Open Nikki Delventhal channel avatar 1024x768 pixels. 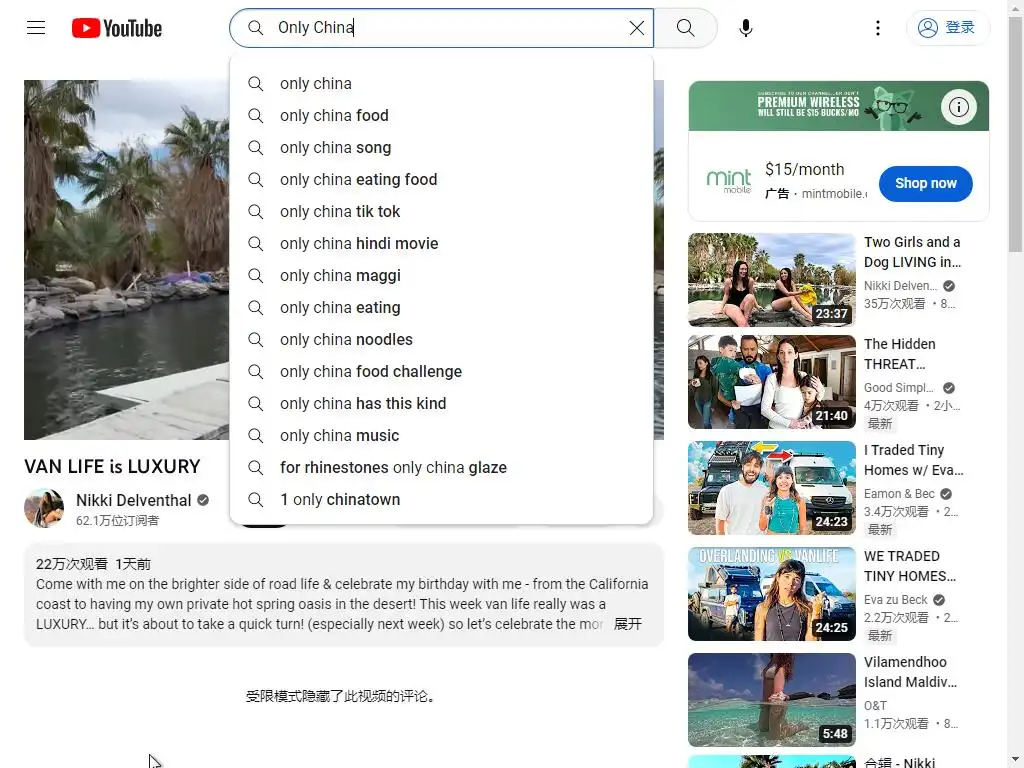click(x=44, y=508)
